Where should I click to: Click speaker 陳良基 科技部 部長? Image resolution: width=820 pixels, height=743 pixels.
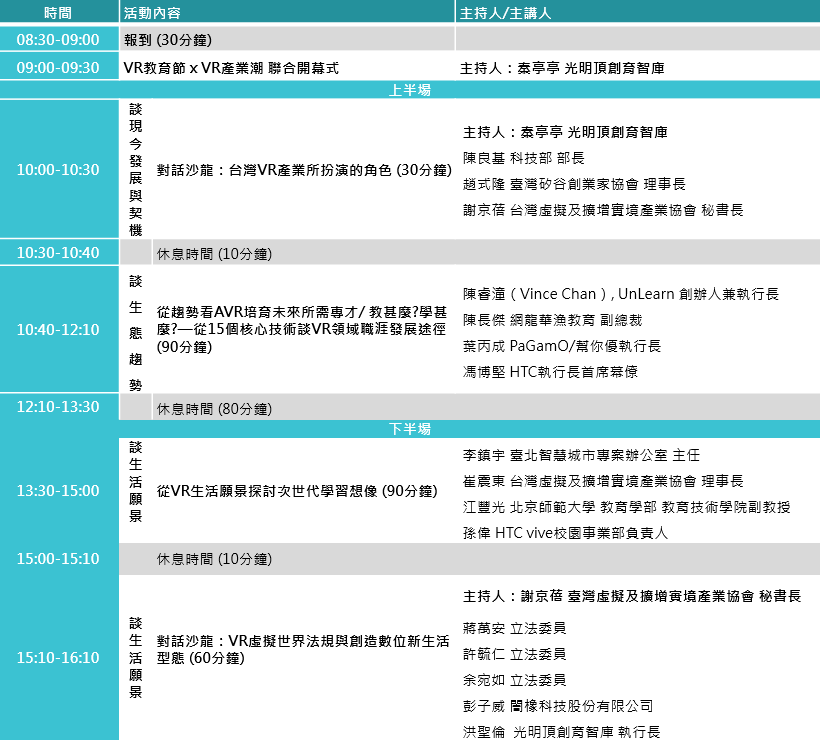(523, 158)
